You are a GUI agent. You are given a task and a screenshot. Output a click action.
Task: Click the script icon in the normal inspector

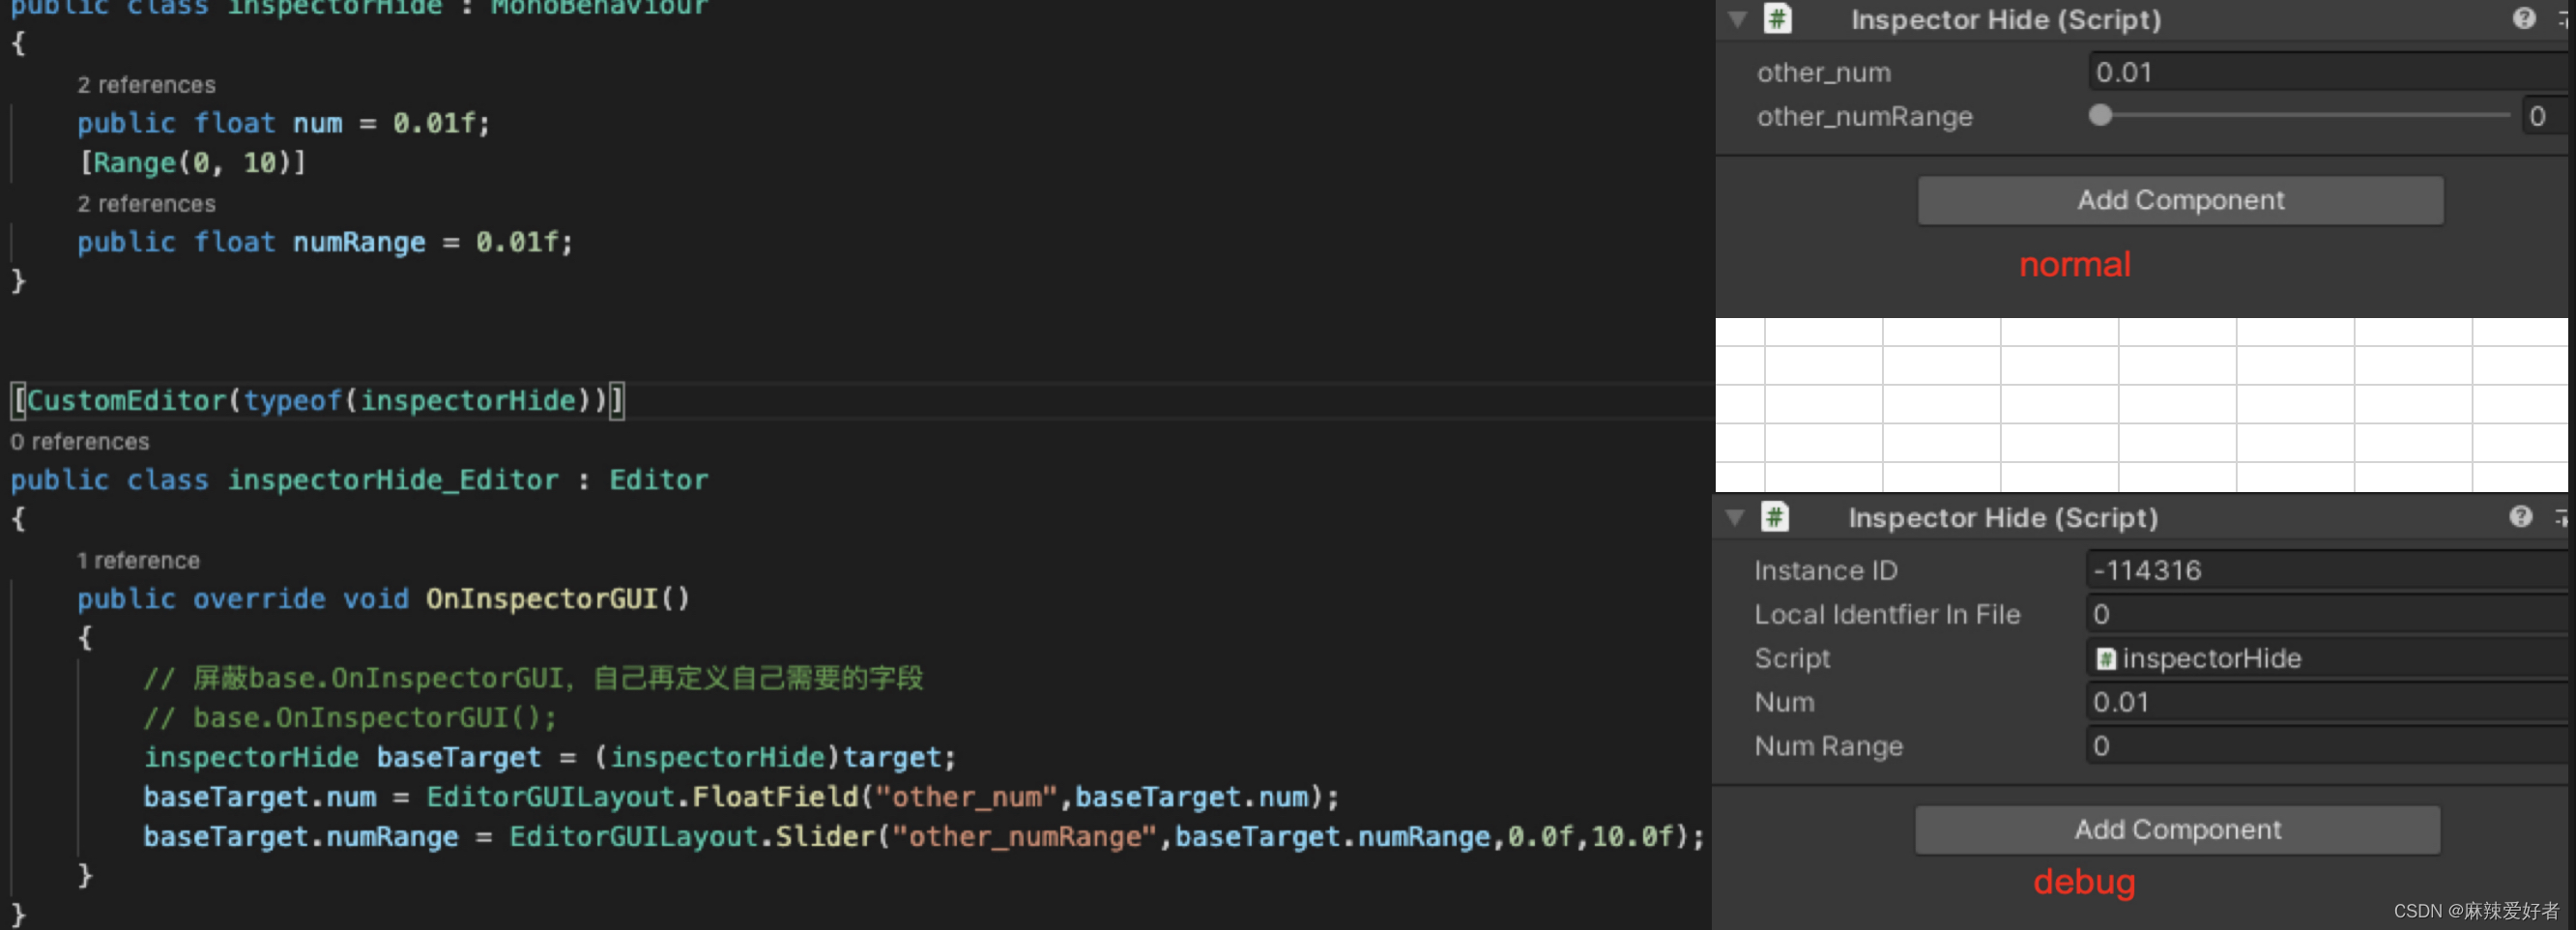pyautogui.click(x=1777, y=19)
